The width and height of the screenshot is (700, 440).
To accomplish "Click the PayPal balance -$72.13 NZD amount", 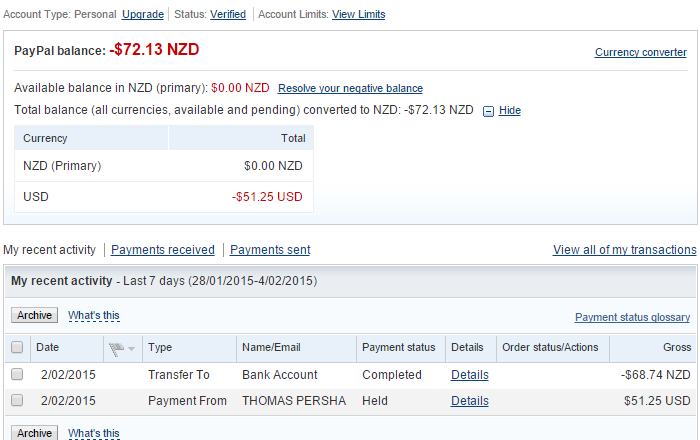I will pos(154,50).
